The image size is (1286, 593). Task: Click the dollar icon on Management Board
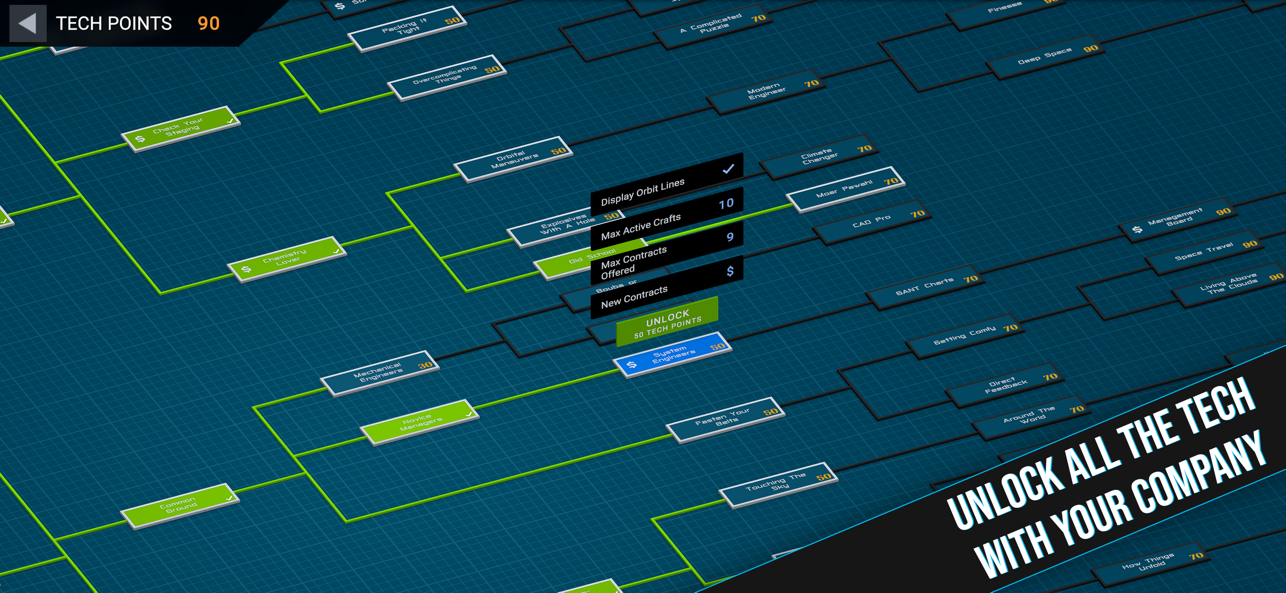tap(1137, 230)
